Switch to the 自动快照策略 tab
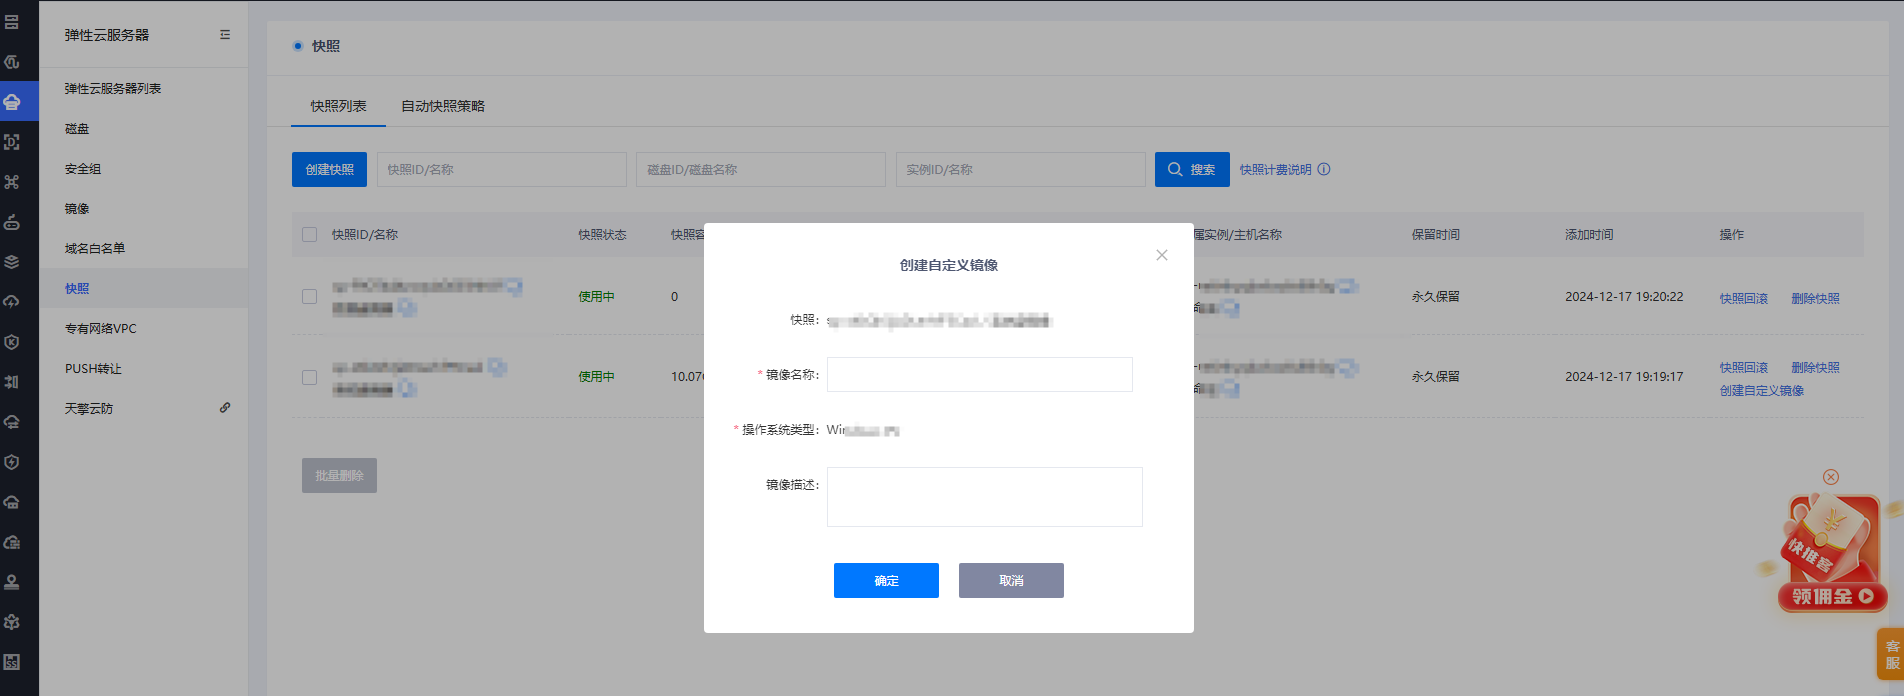 [x=442, y=106]
